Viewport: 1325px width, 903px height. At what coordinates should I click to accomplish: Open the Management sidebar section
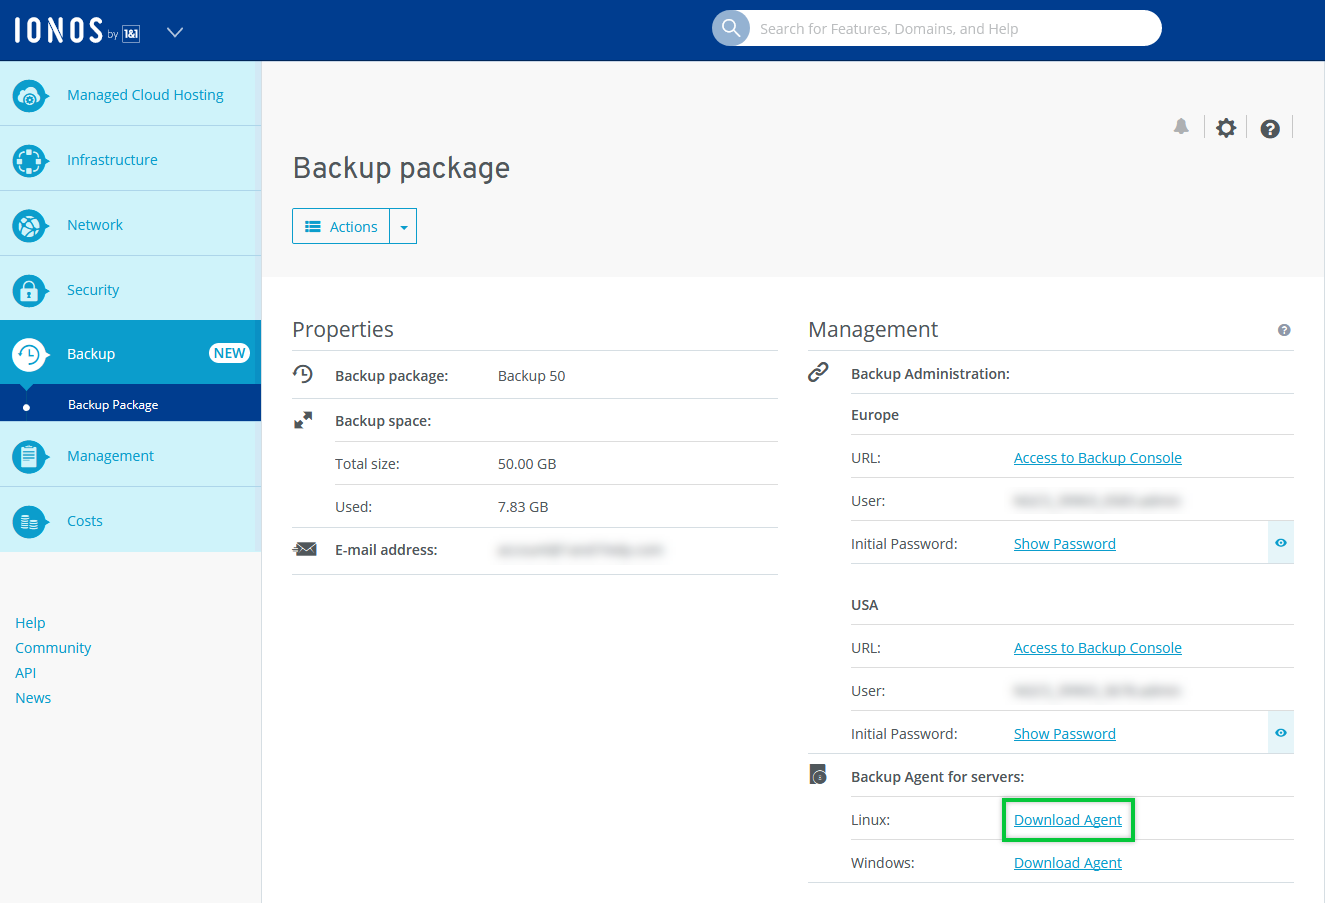pos(110,456)
